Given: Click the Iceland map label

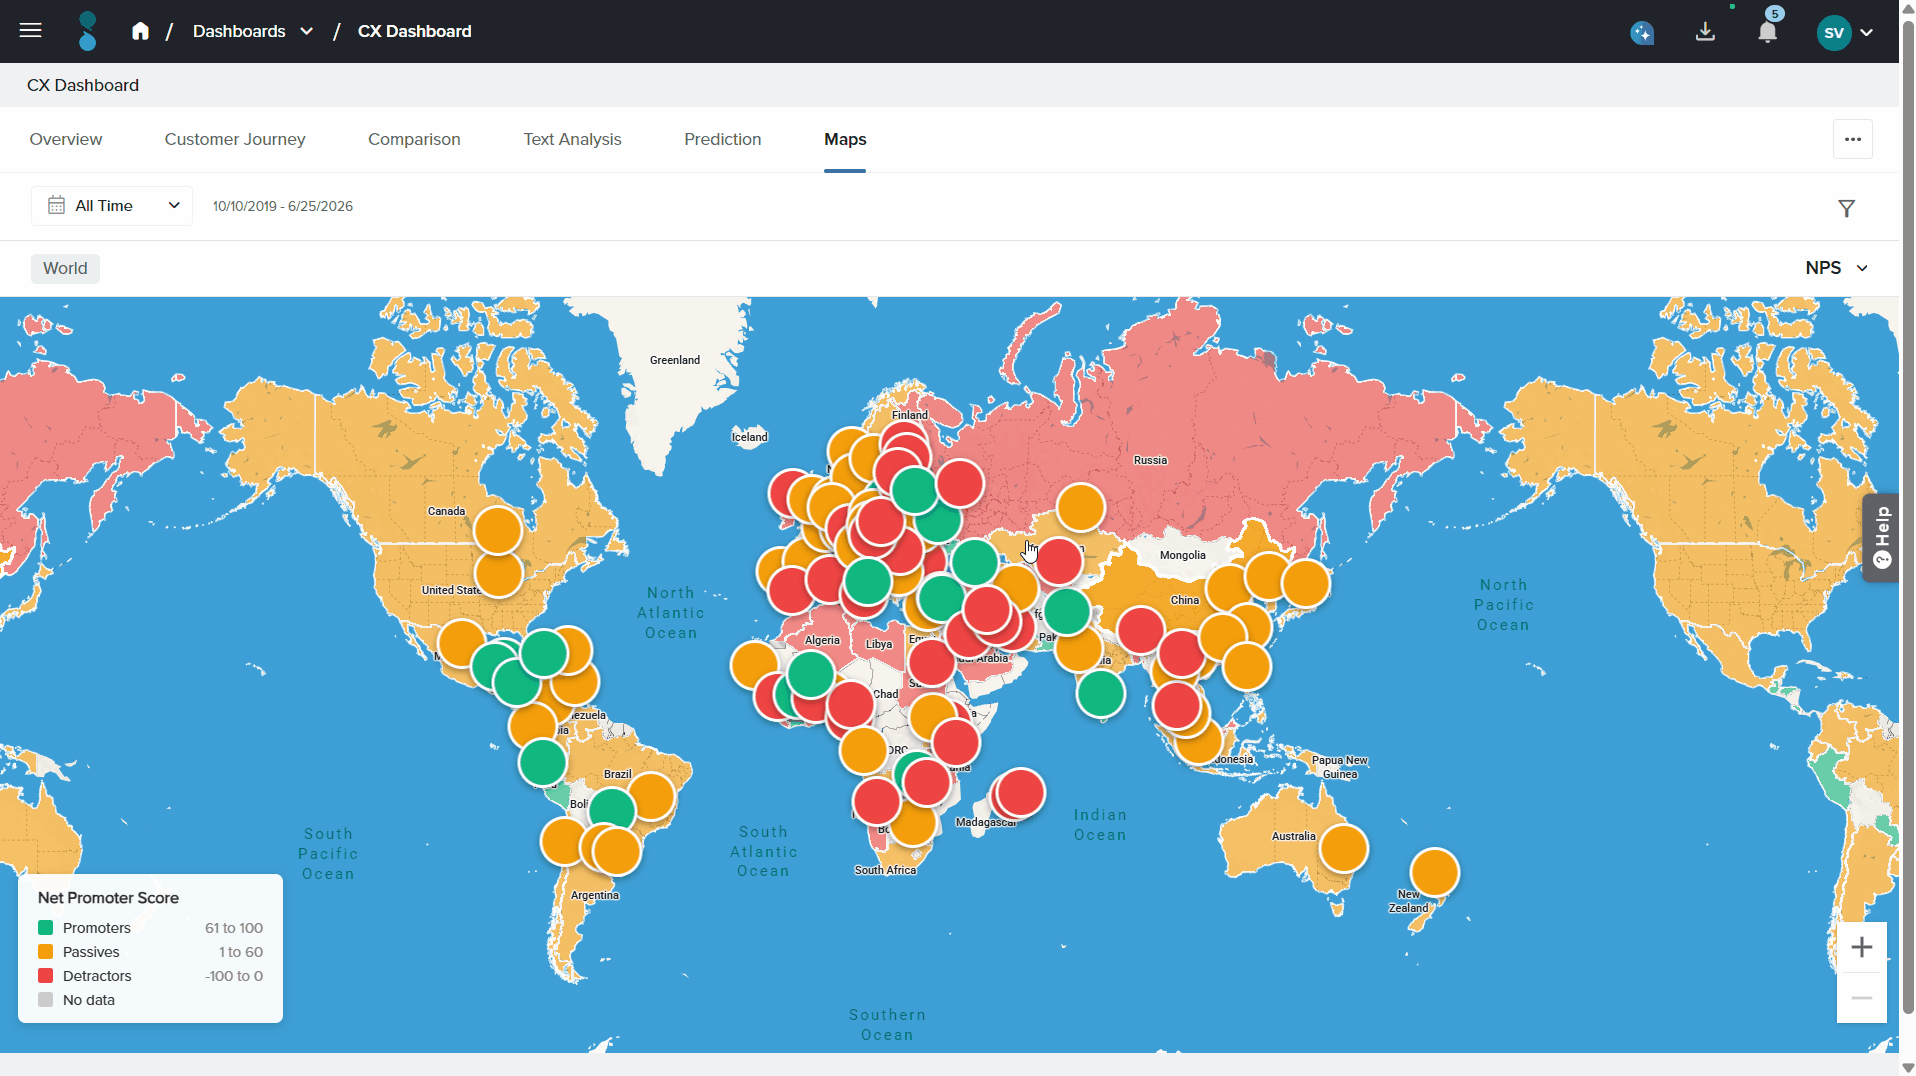Looking at the screenshot, I should [750, 437].
